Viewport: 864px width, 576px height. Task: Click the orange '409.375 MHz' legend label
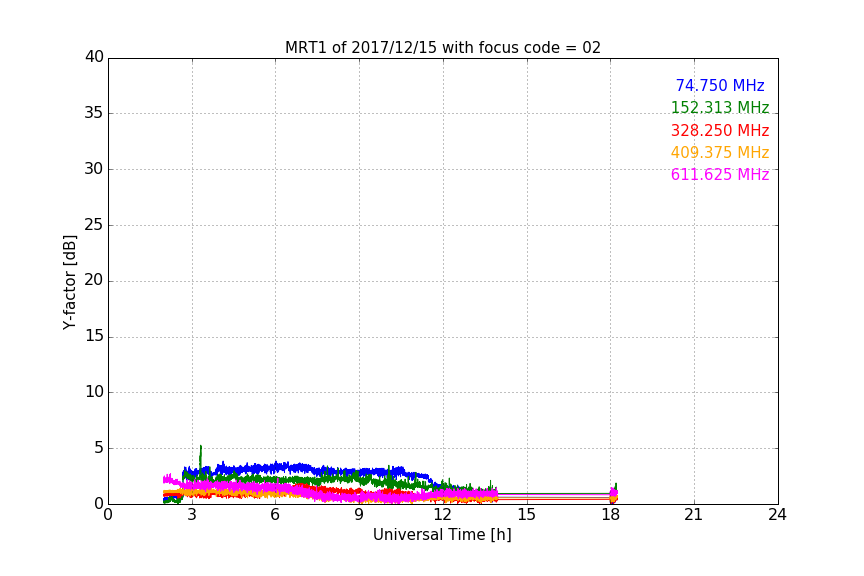coord(720,153)
